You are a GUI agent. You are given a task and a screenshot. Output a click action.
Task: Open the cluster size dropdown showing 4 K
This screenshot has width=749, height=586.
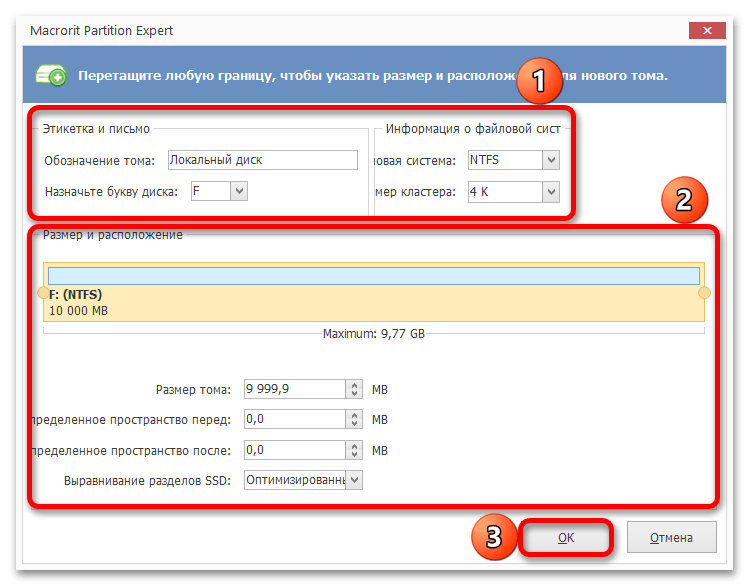coord(551,192)
